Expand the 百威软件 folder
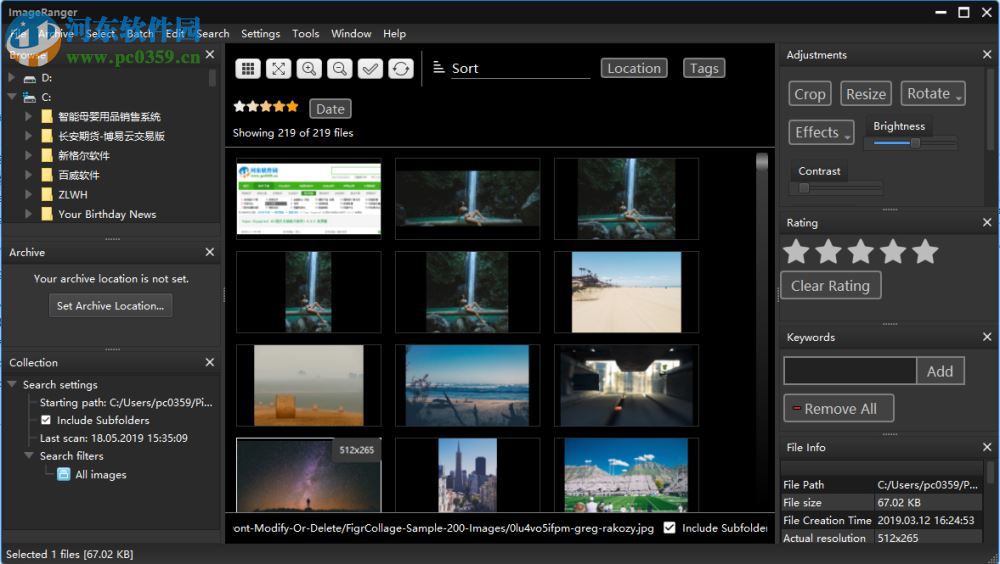 pyautogui.click(x=28, y=174)
